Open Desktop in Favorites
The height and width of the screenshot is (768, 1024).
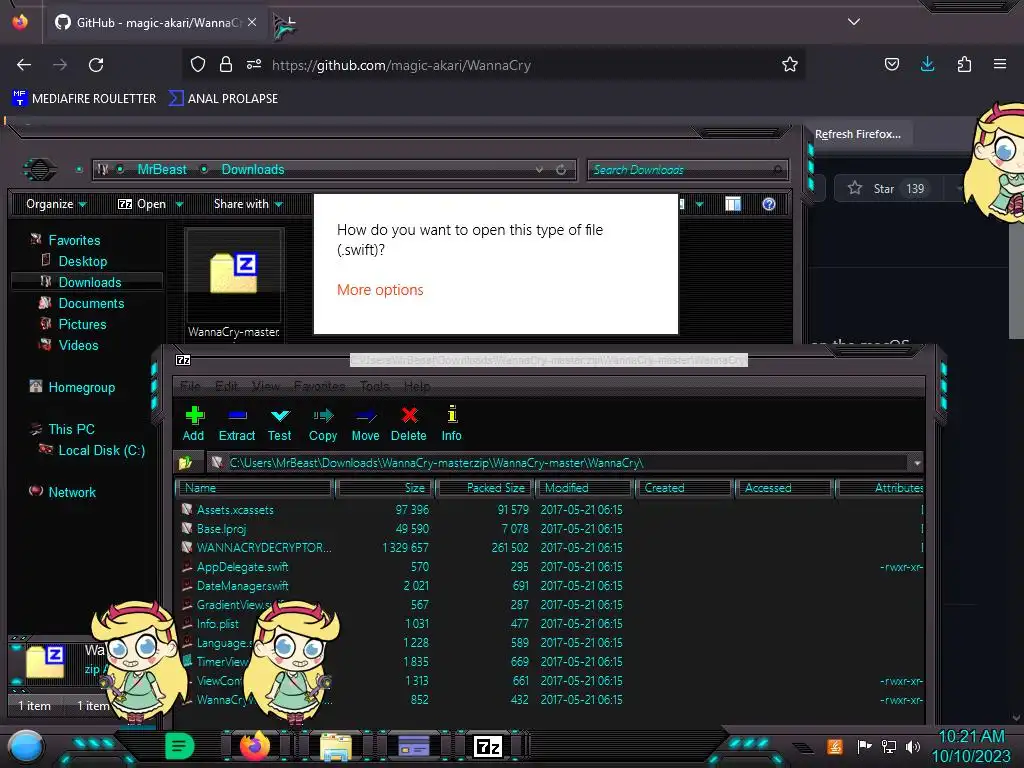[x=83, y=261]
